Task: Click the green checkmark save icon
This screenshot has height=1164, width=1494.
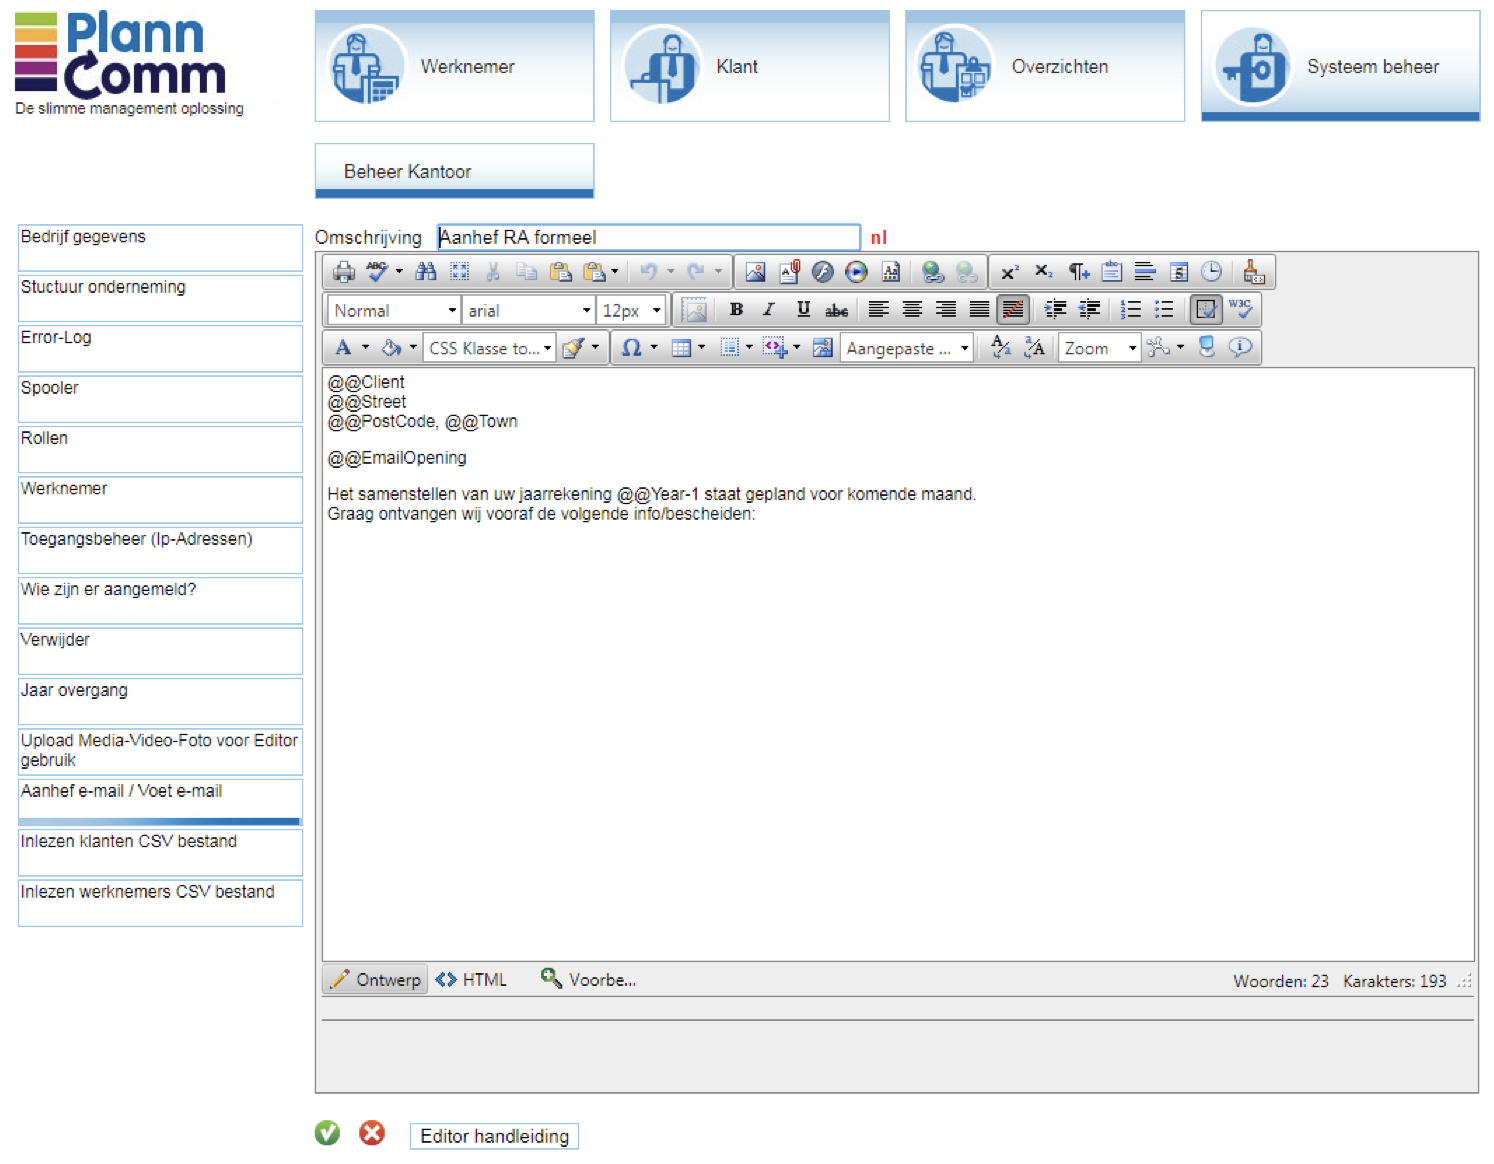Action: click(327, 1133)
